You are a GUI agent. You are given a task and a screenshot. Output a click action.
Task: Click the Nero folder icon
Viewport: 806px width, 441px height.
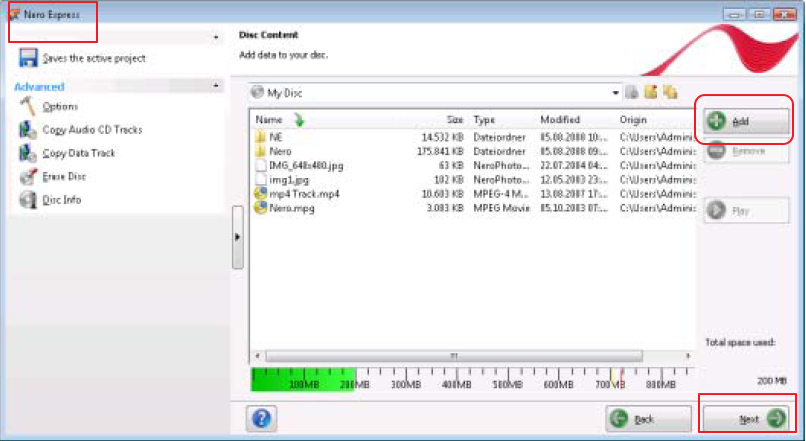[261, 152]
